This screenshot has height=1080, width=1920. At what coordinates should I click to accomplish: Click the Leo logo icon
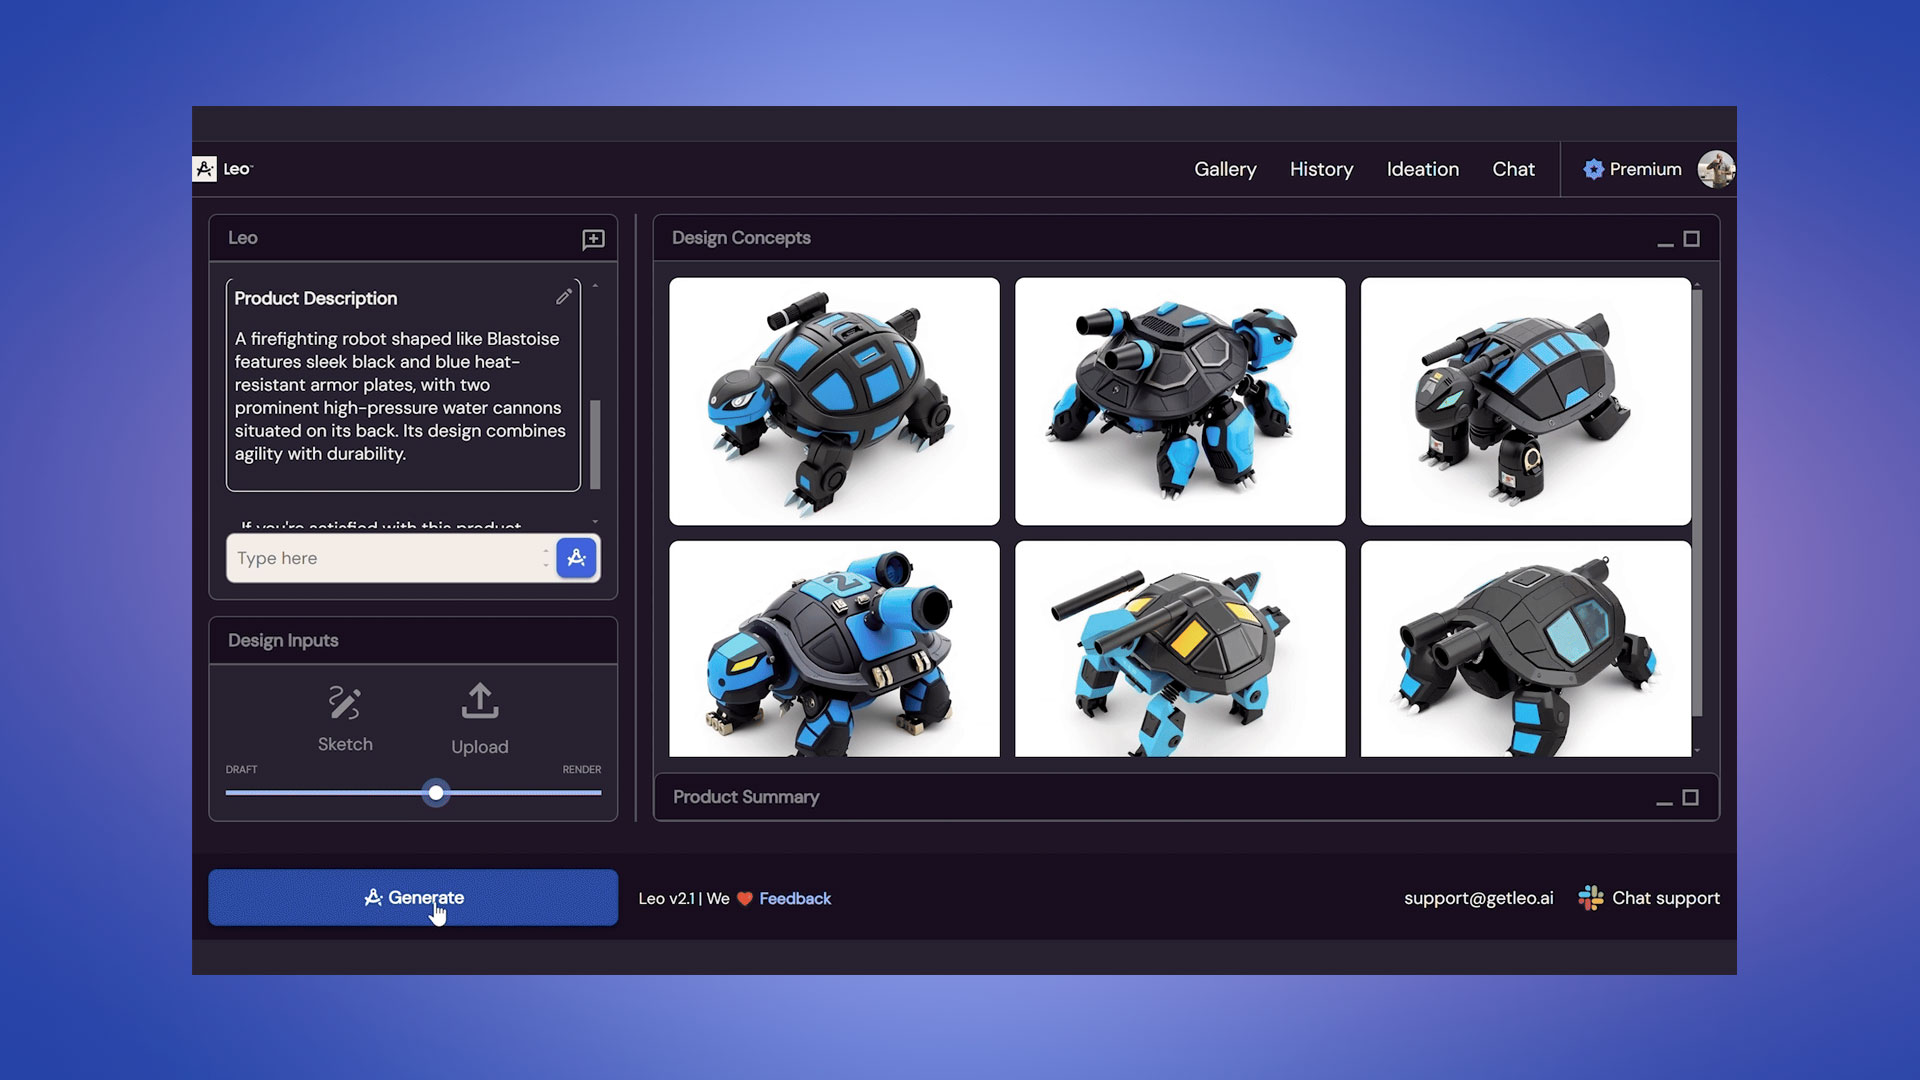click(204, 169)
